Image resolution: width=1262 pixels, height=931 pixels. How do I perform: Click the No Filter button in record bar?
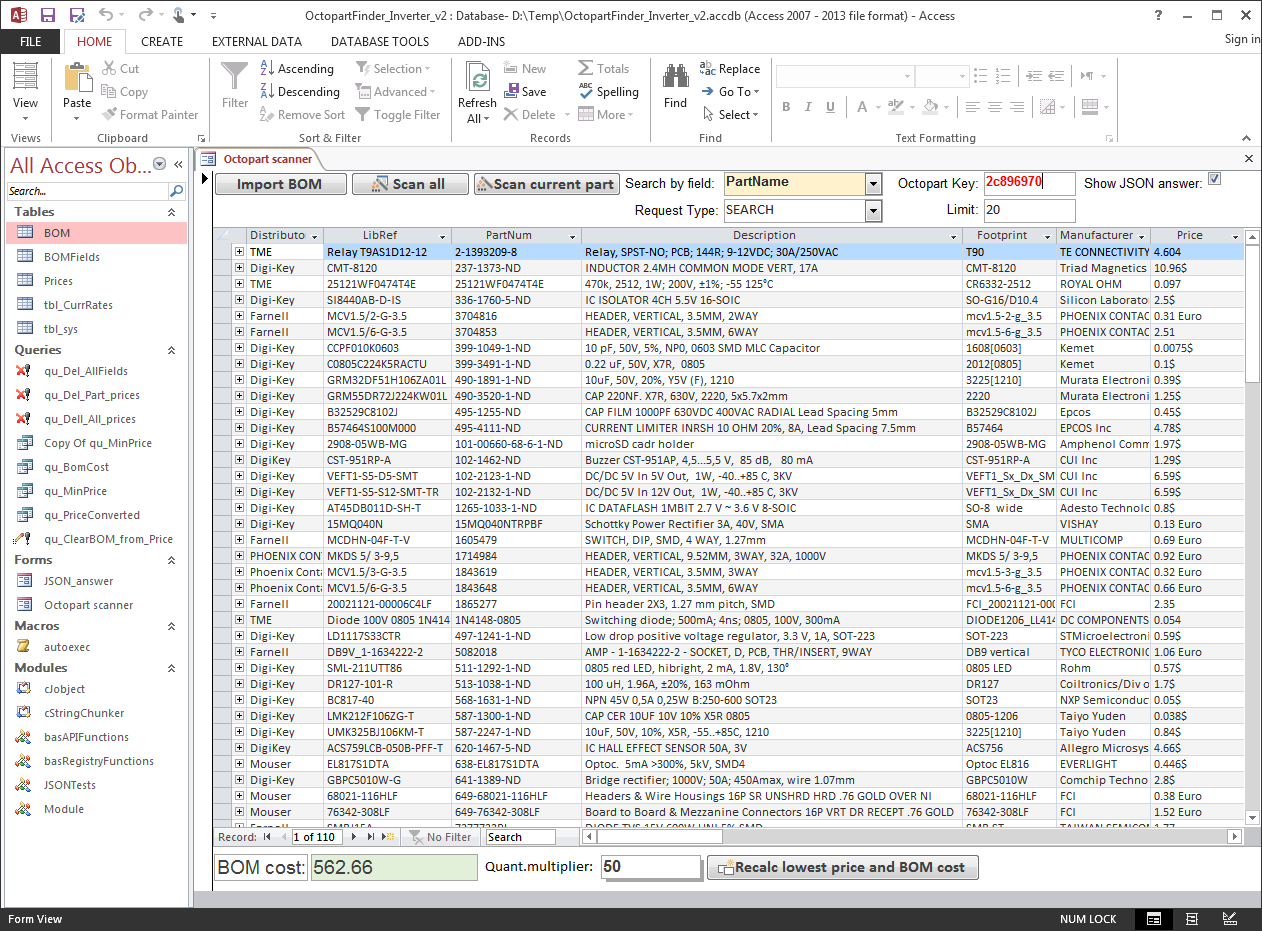pos(441,837)
